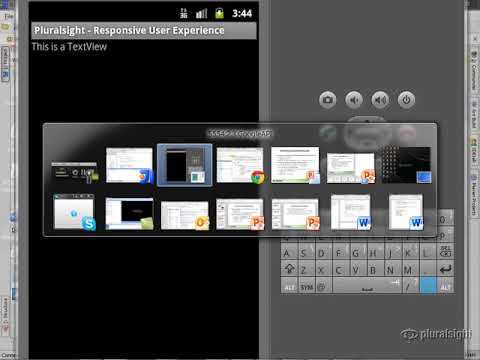Click the emulator power button
This screenshot has width=480, height=360.
pyautogui.click(x=406, y=100)
